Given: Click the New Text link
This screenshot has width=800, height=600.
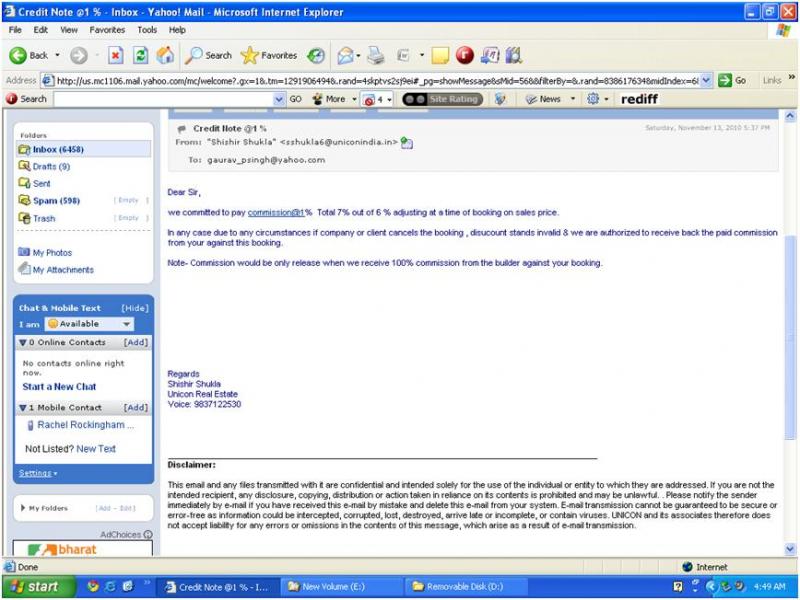Looking at the screenshot, I should (96, 449).
